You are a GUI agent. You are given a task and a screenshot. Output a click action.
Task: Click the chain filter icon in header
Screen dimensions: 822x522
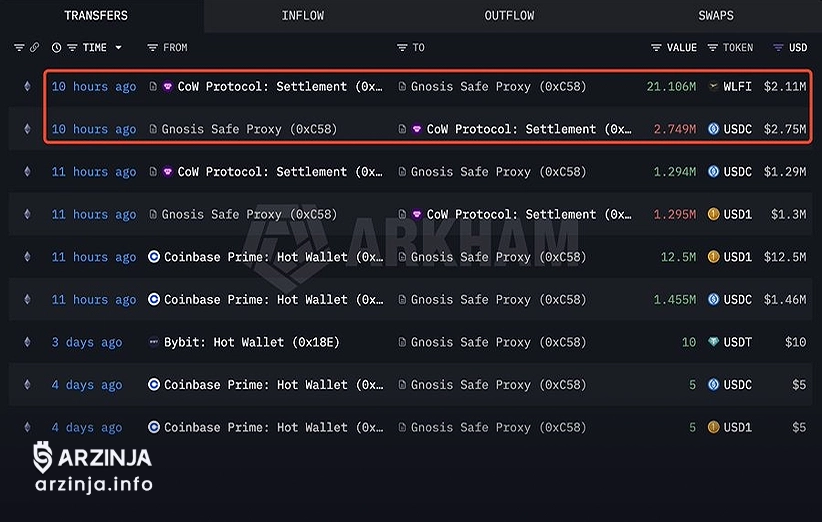point(19,47)
